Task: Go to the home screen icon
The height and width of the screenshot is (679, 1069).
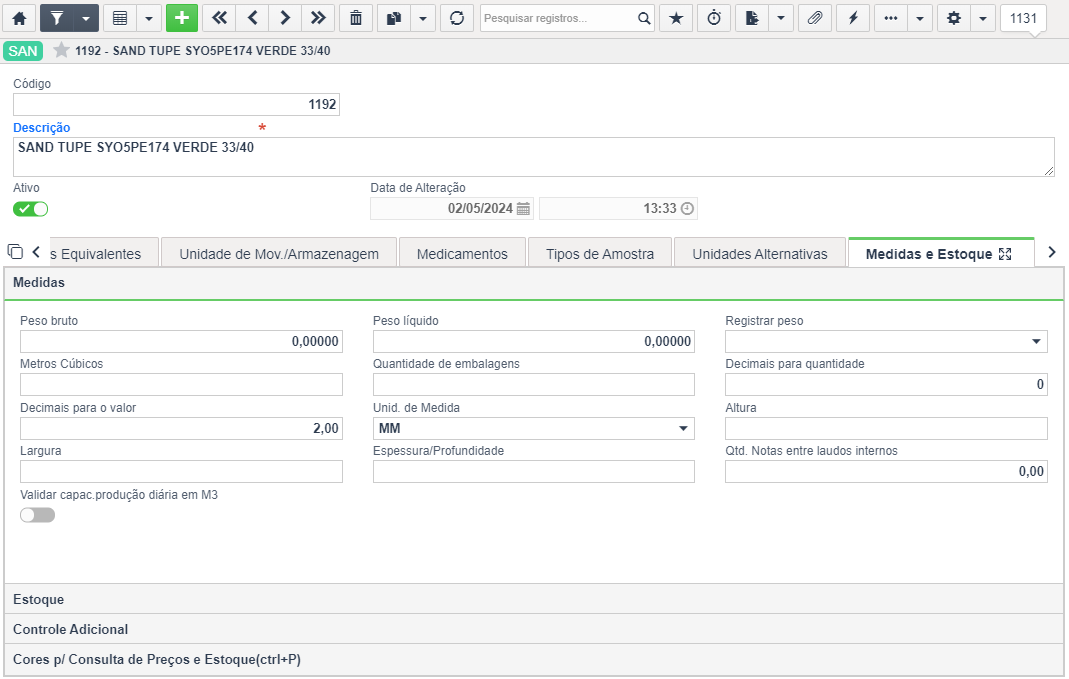Action: coord(19,18)
